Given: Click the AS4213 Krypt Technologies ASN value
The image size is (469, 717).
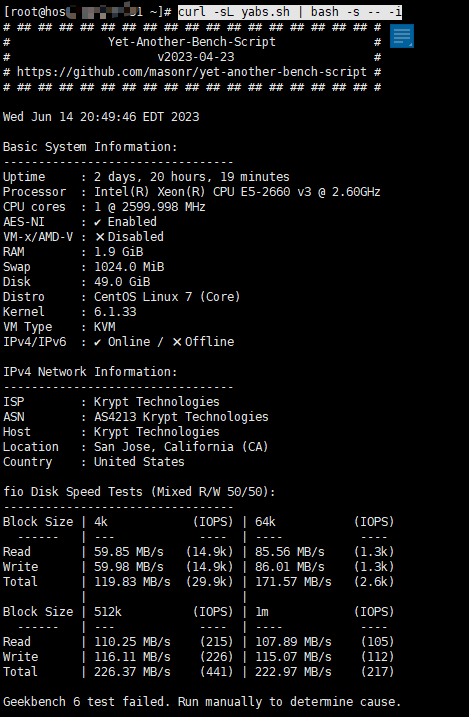Looking at the screenshot, I should click(x=181, y=417).
